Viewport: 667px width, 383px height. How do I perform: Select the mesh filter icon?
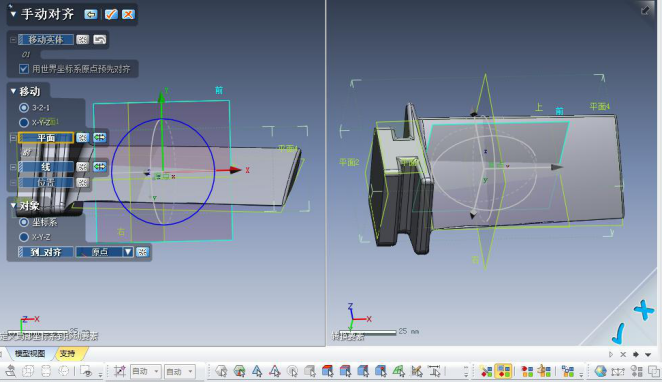(x=221, y=372)
